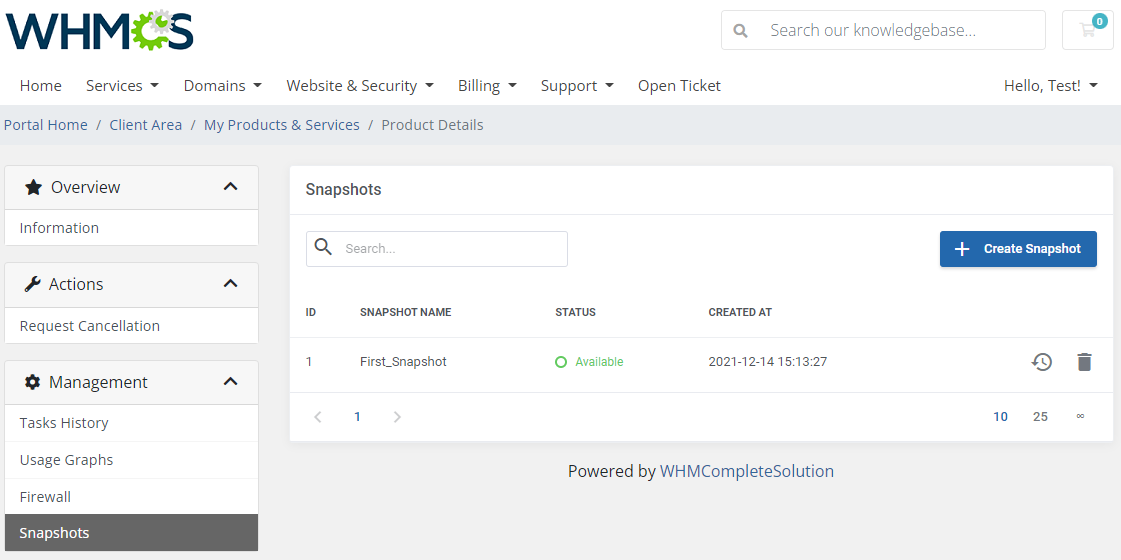Click the green Available status circle

point(561,362)
